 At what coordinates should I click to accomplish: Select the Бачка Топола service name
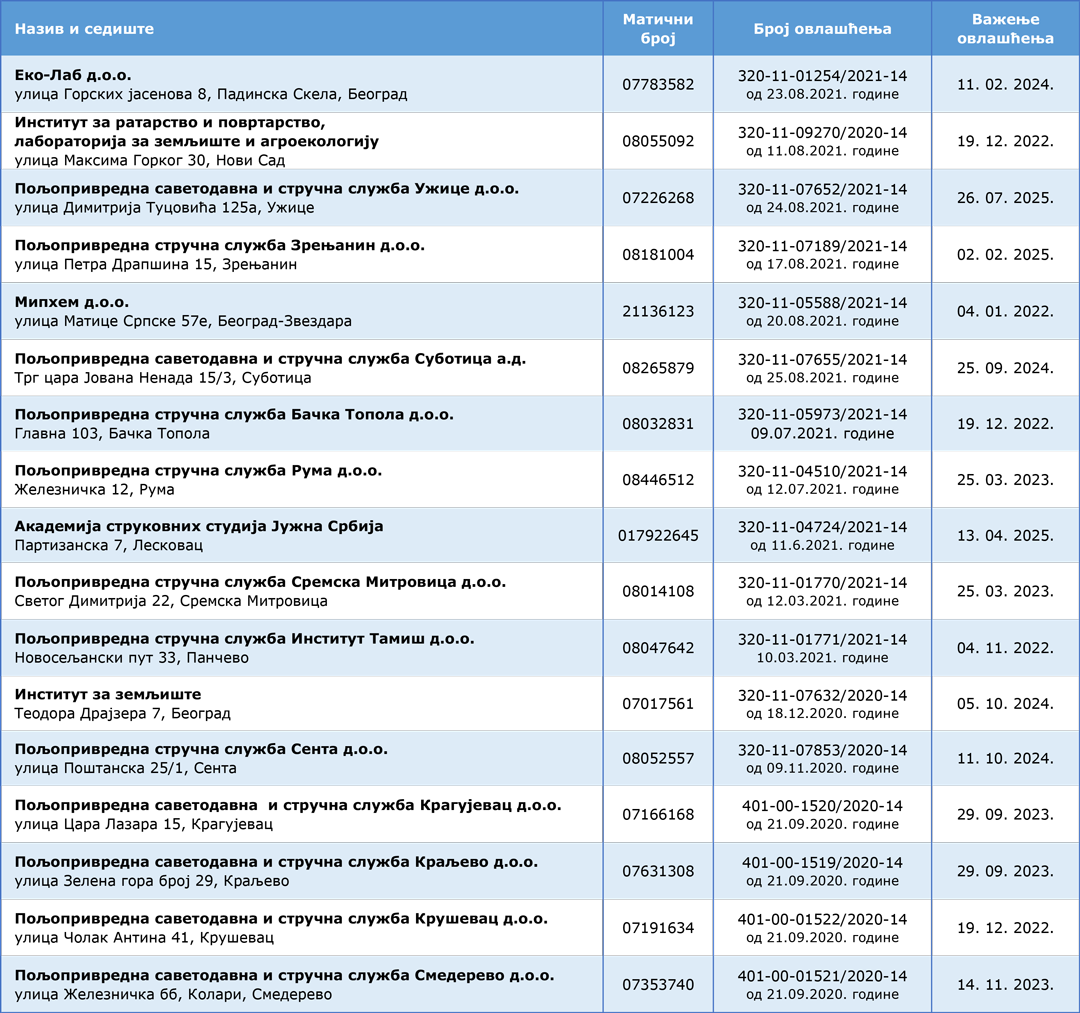pos(234,414)
